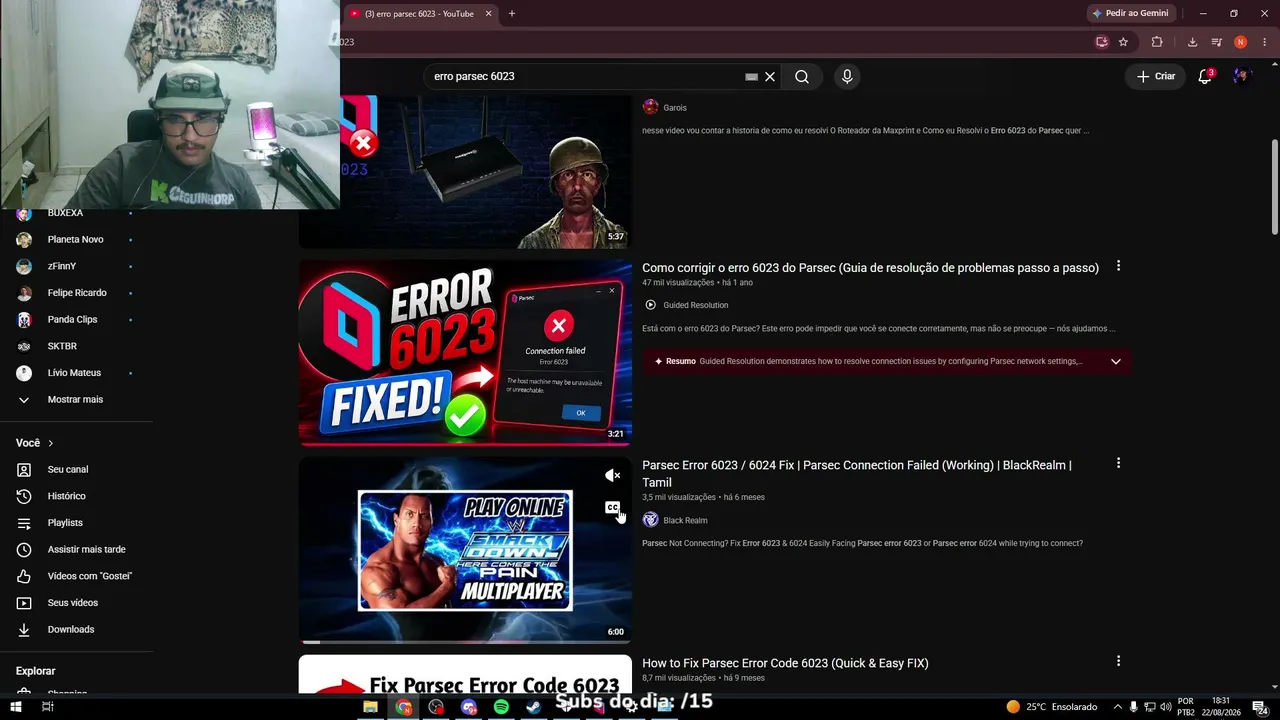Open the Planeta Novo subscription
The height and width of the screenshot is (720, 1280).
pos(76,239)
